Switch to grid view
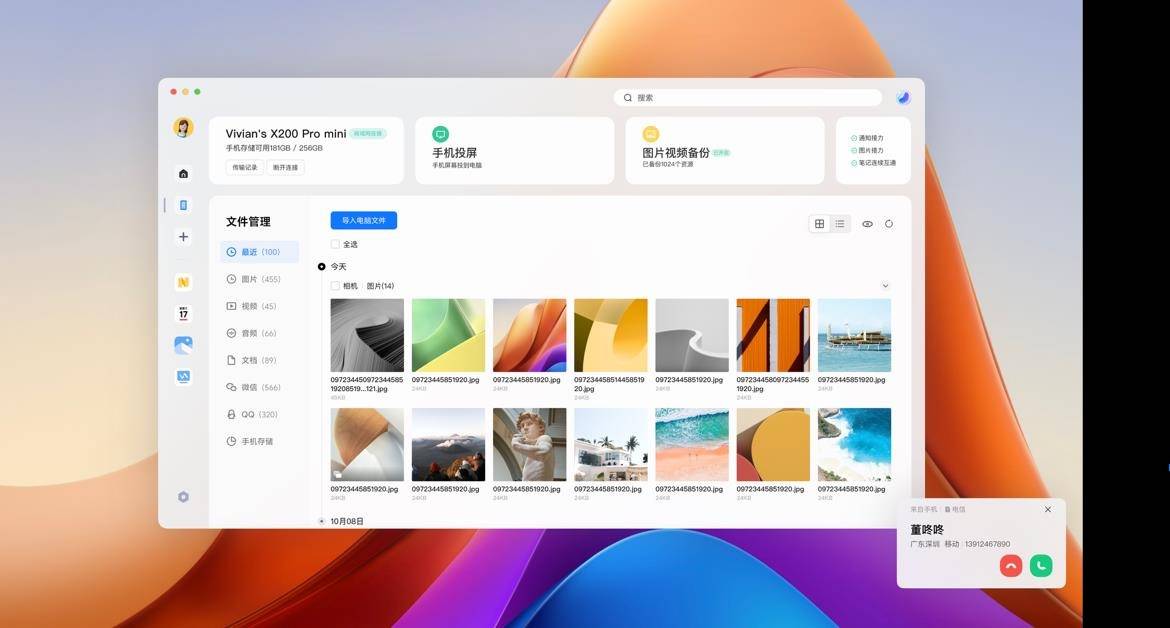1170x628 pixels. click(819, 224)
